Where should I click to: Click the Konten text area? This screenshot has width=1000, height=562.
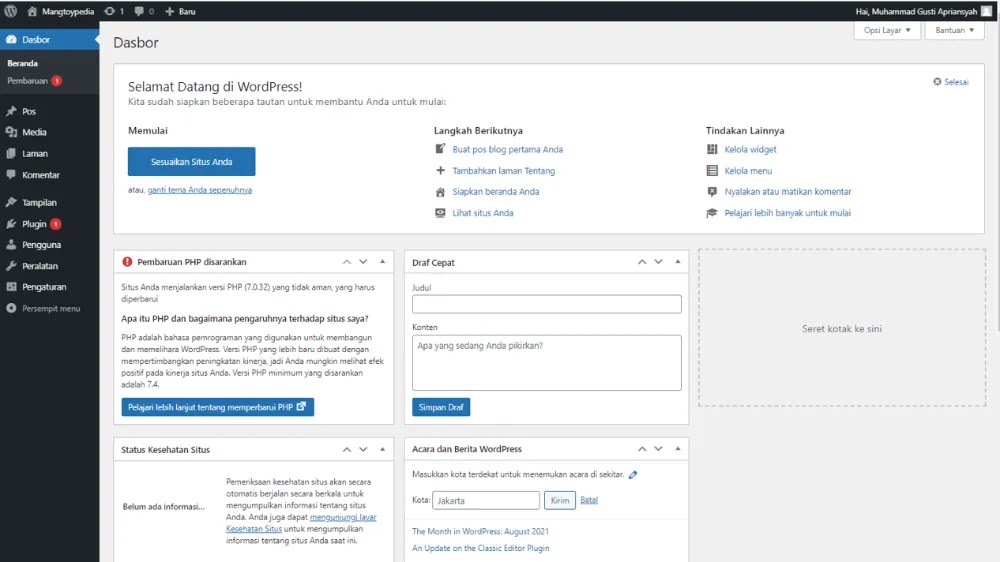(x=547, y=362)
